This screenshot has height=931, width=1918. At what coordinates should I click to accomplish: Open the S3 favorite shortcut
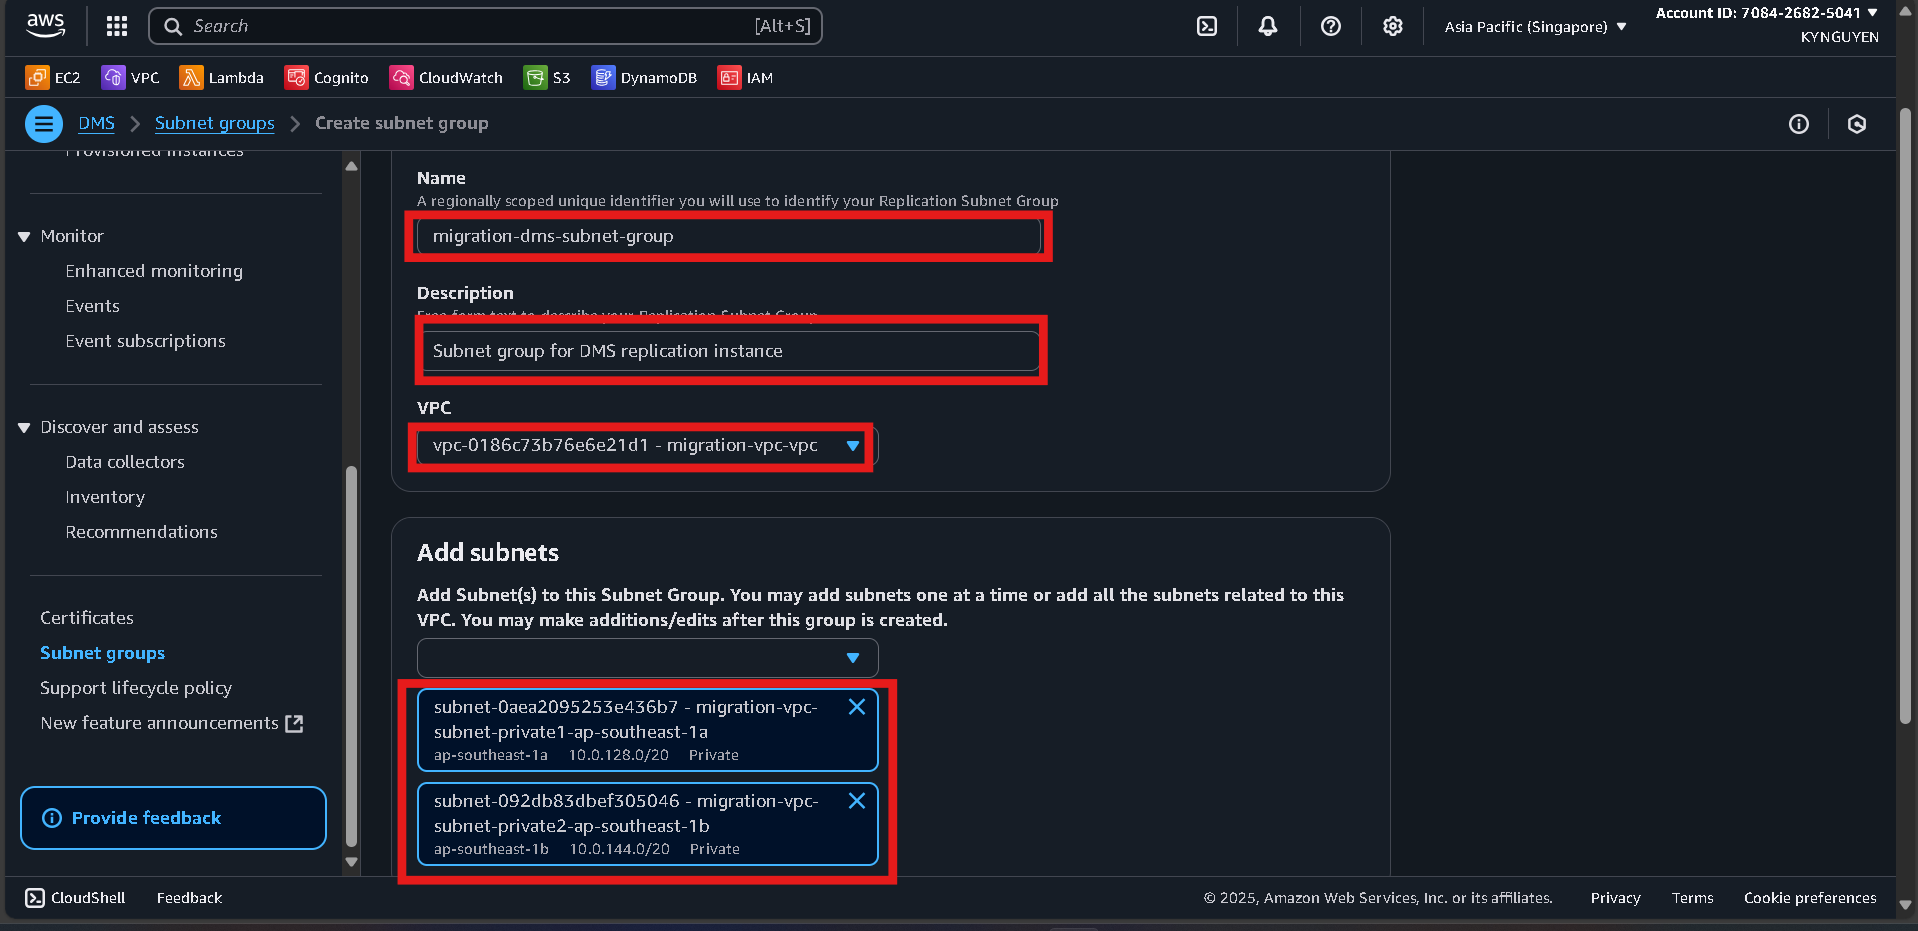click(x=546, y=77)
